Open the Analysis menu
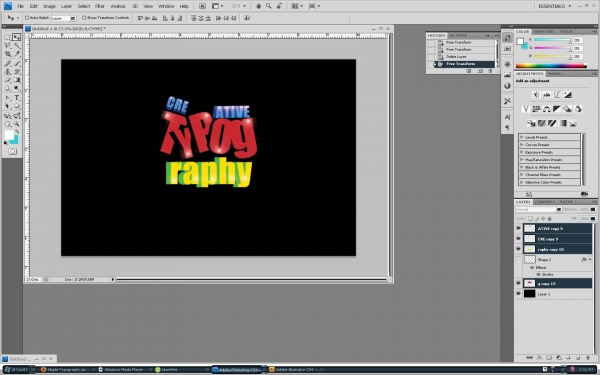 click(x=118, y=6)
